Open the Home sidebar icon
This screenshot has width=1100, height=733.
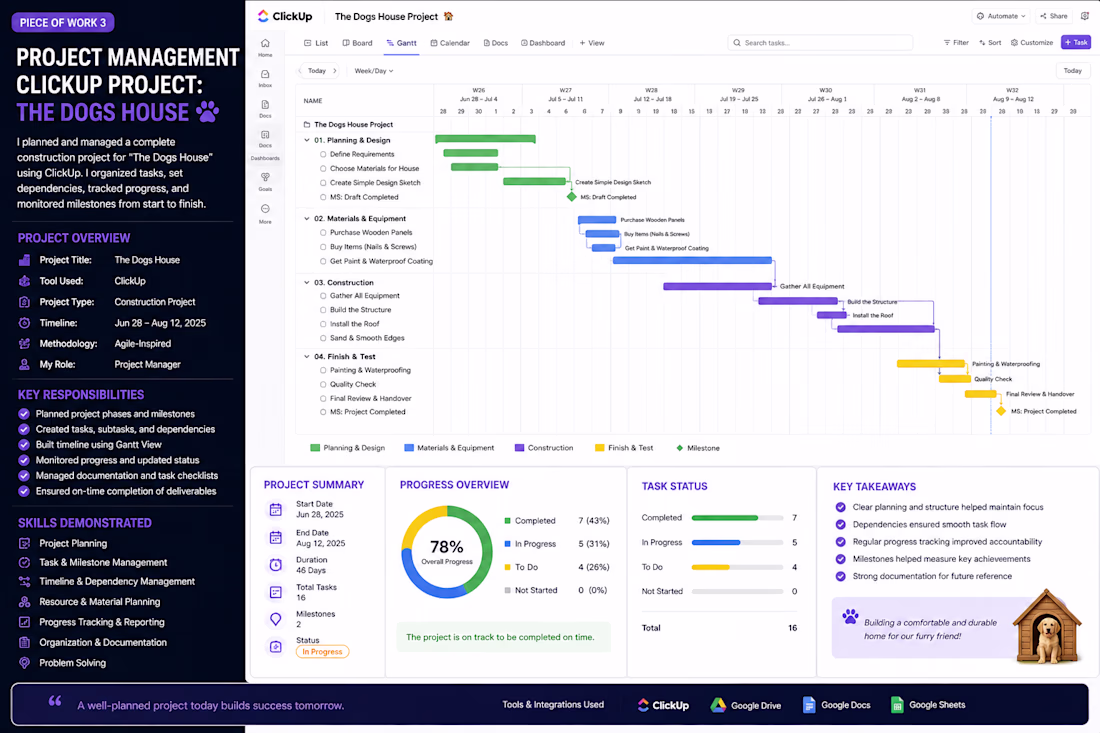pos(265,43)
